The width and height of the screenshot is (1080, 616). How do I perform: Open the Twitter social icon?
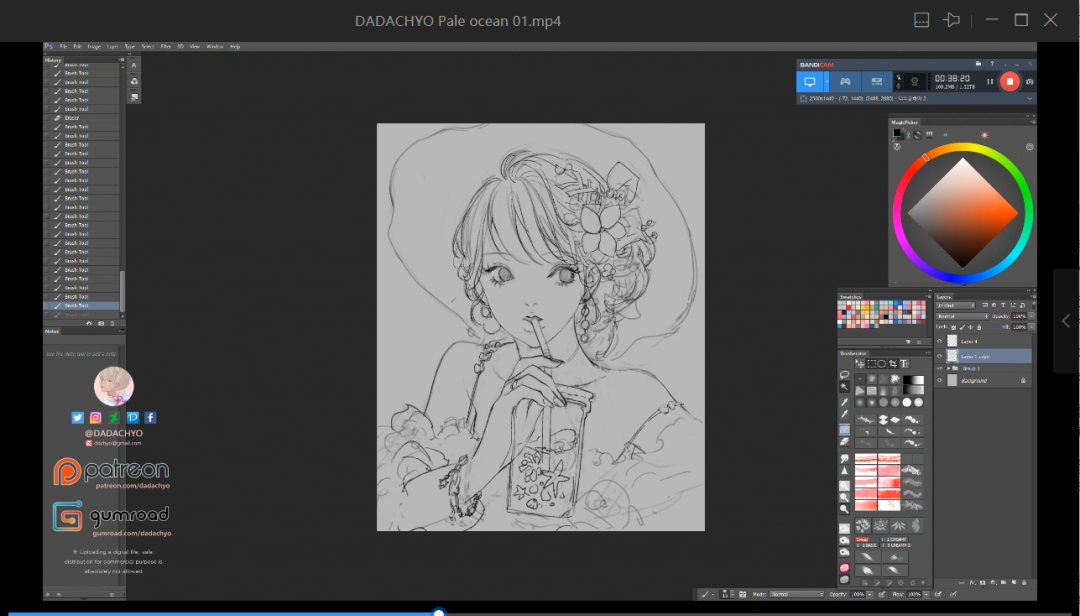[x=77, y=418]
